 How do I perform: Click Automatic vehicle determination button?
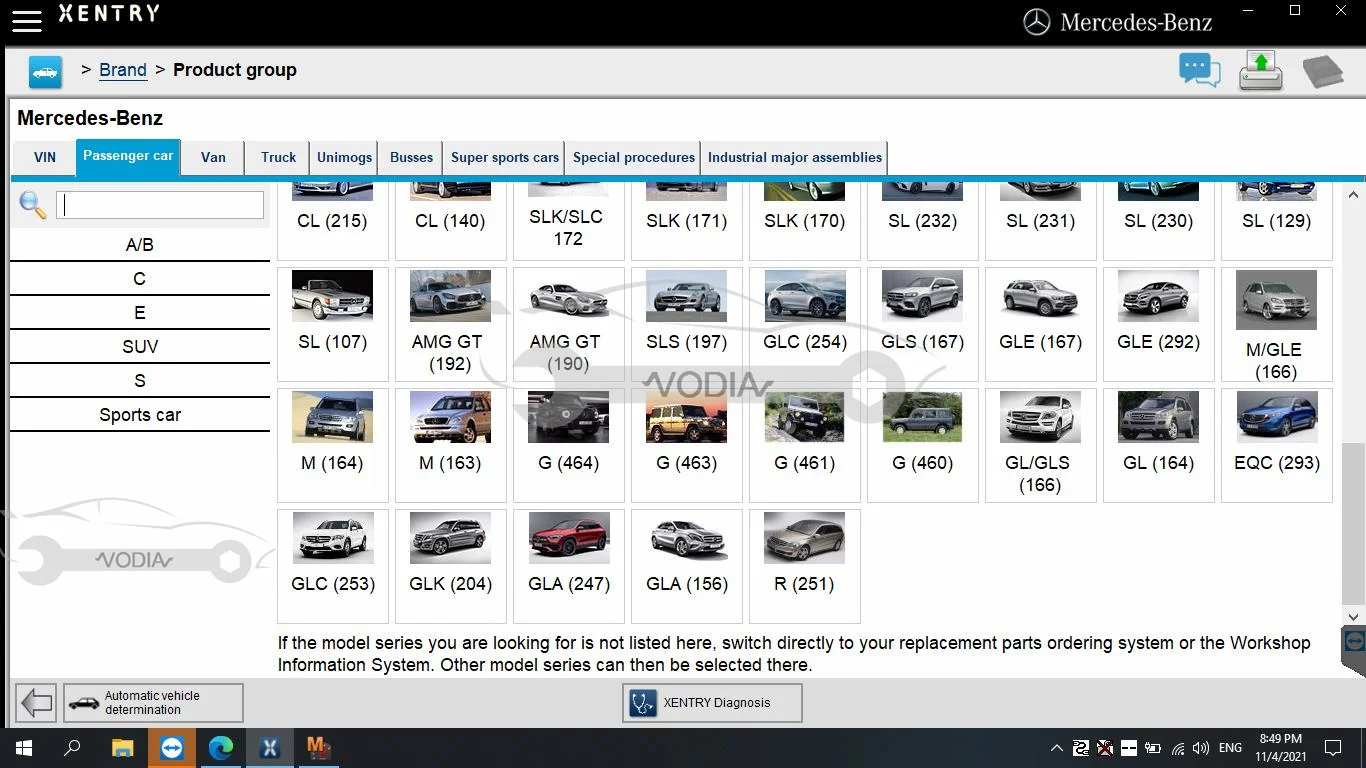pyautogui.click(x=153, y=703)
